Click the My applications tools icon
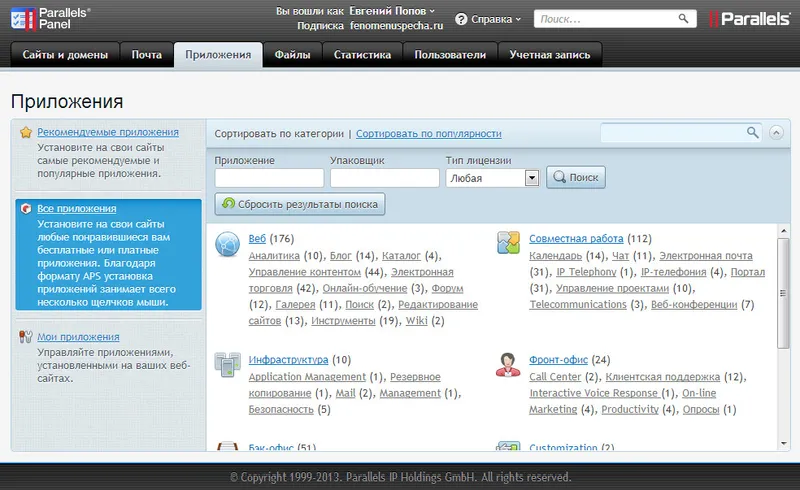The width and height of the screenshot is (800, 490). pyautogui.click(x=26, y=337)
